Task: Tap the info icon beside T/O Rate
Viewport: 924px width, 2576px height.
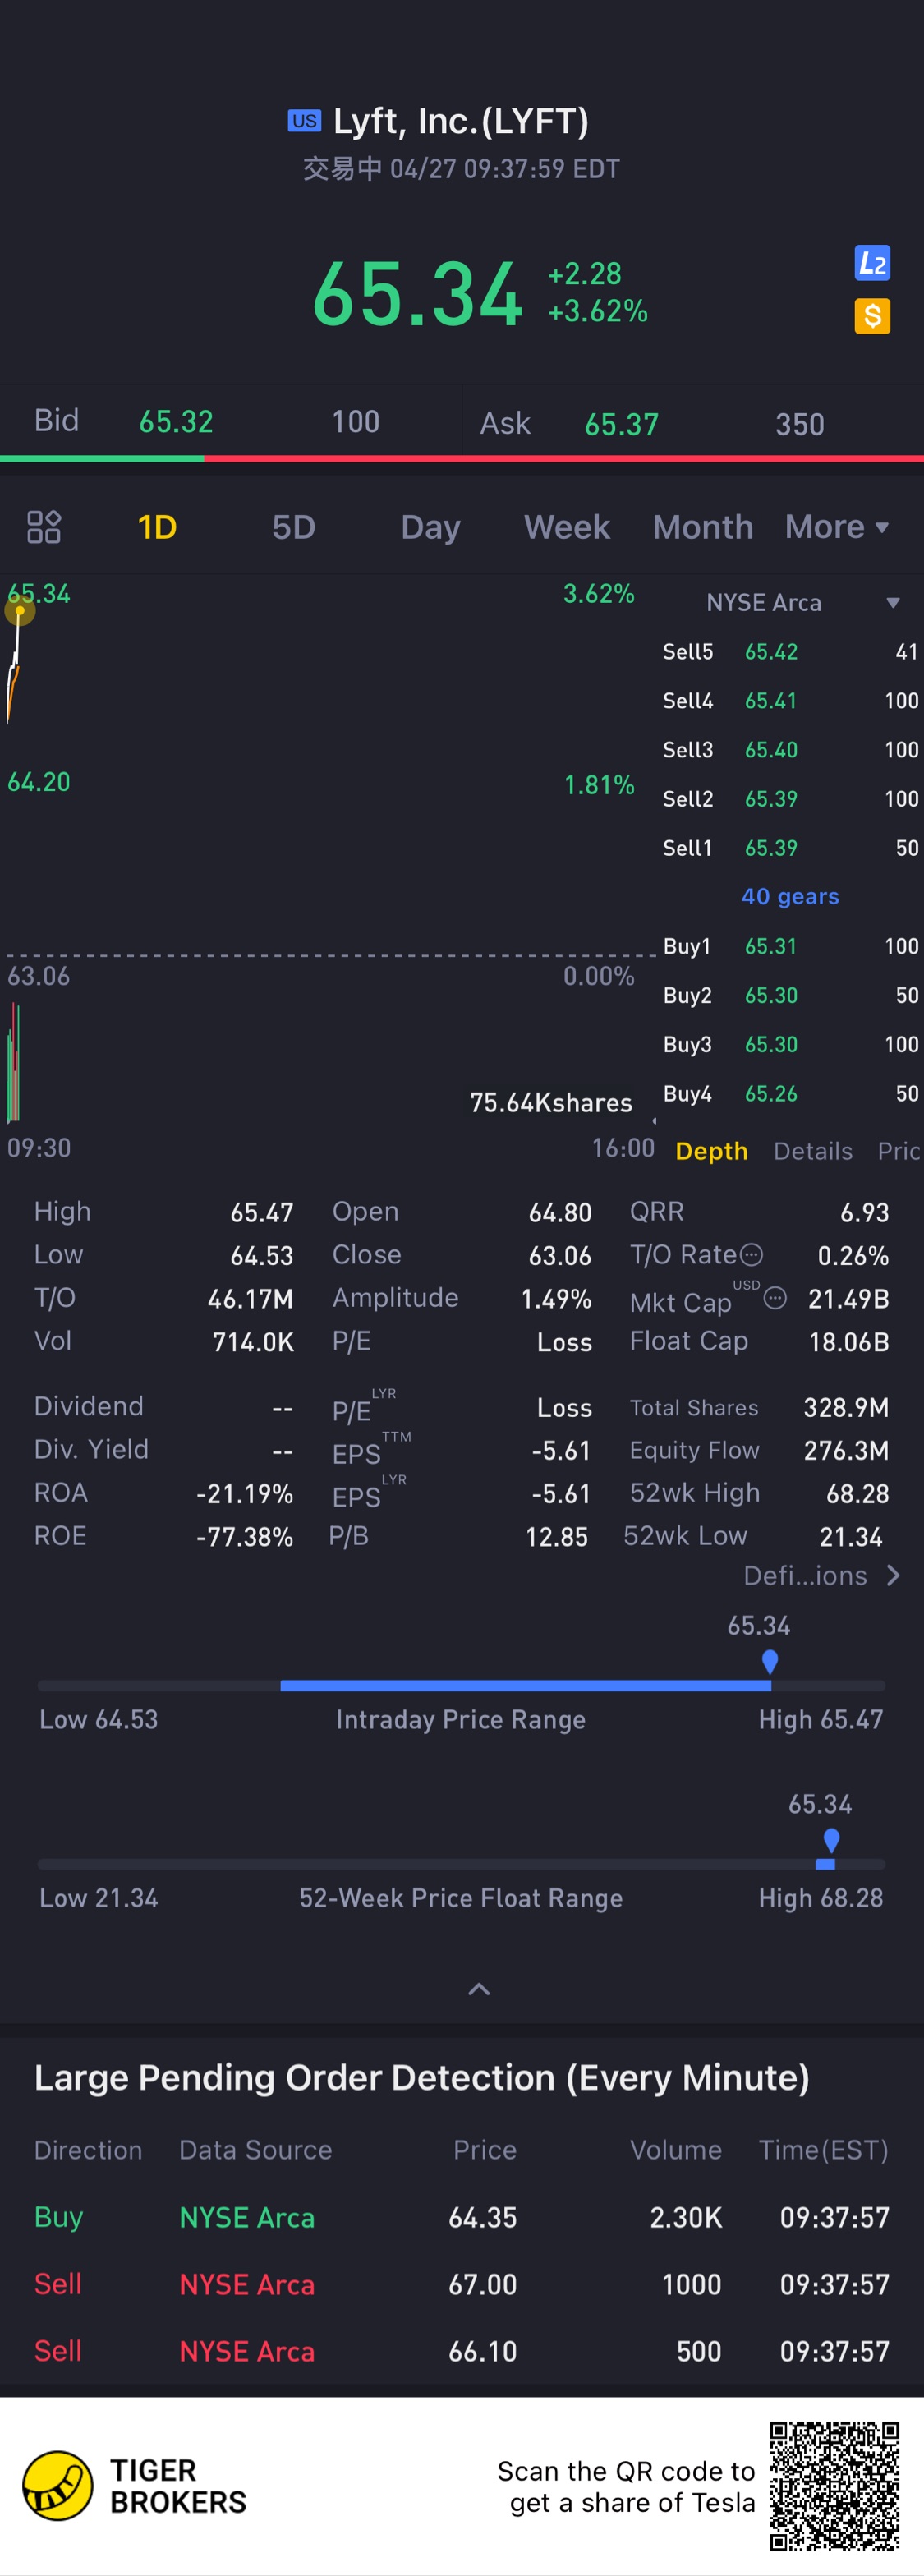Action: [752, 1254]
